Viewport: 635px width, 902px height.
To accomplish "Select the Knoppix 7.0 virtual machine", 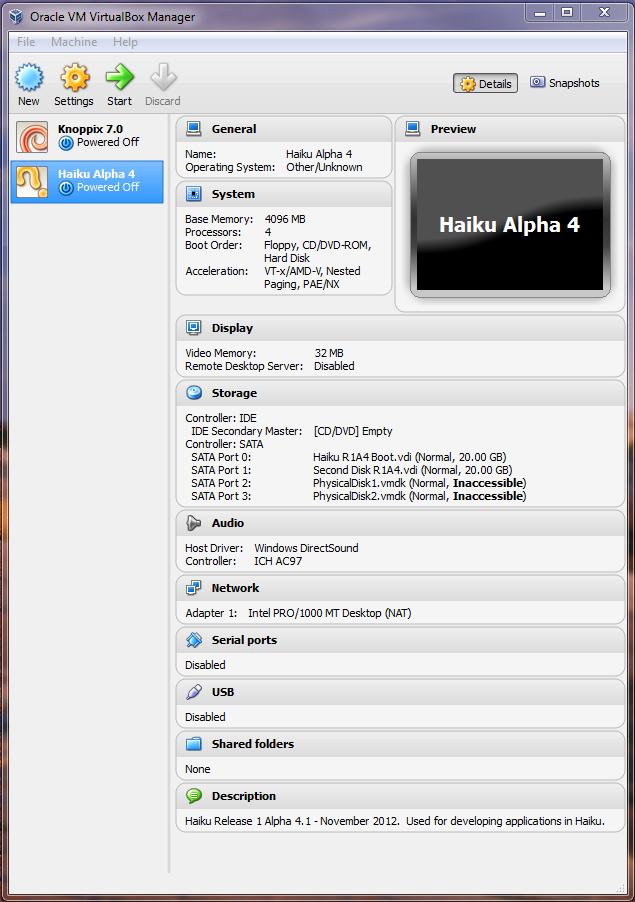I will (87, 137).
